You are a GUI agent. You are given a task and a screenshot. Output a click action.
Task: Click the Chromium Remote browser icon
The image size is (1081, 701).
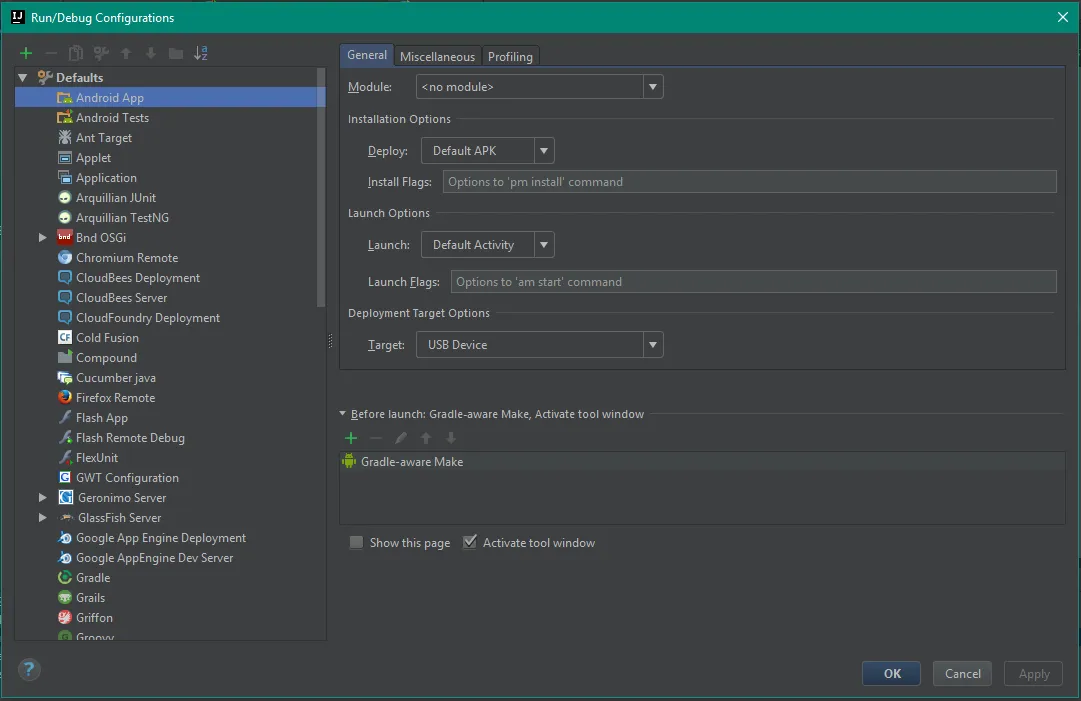tap(65, 257)
